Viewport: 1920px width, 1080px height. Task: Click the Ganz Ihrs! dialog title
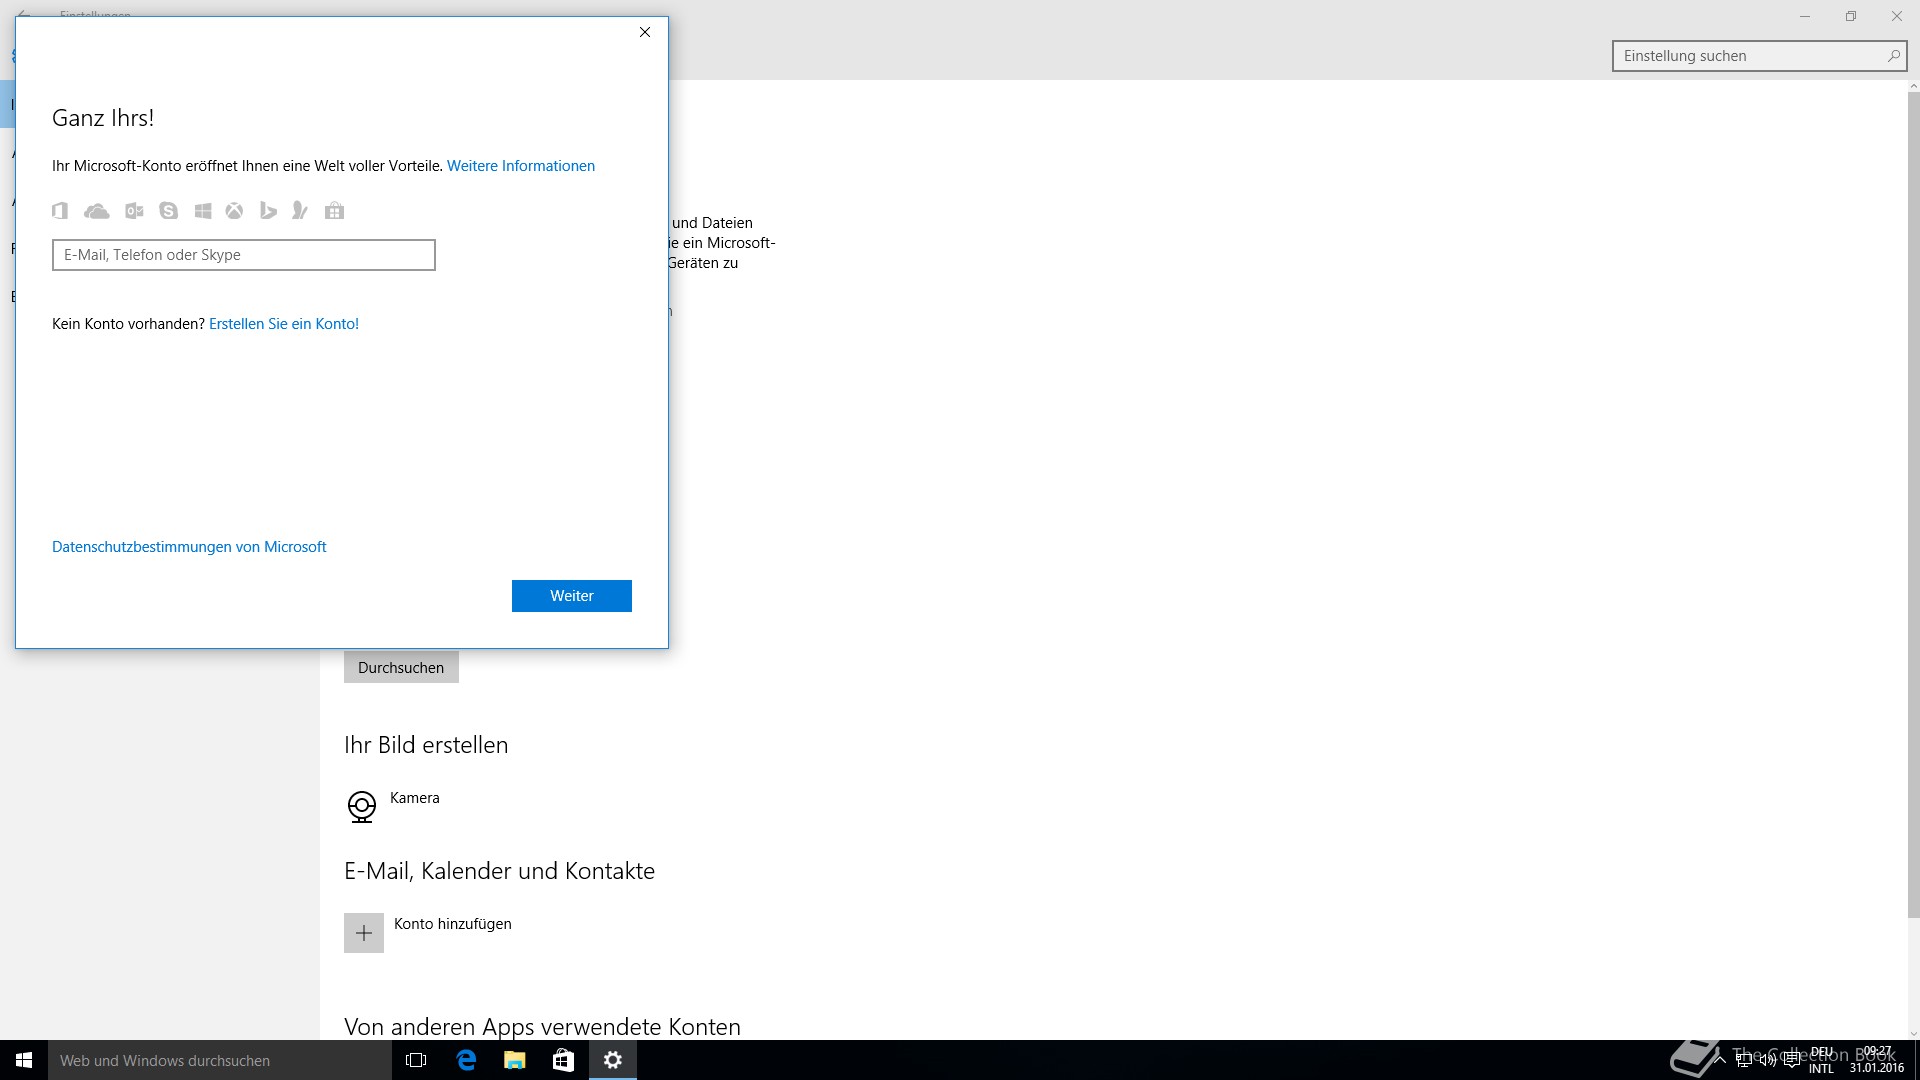coord(103,118)
